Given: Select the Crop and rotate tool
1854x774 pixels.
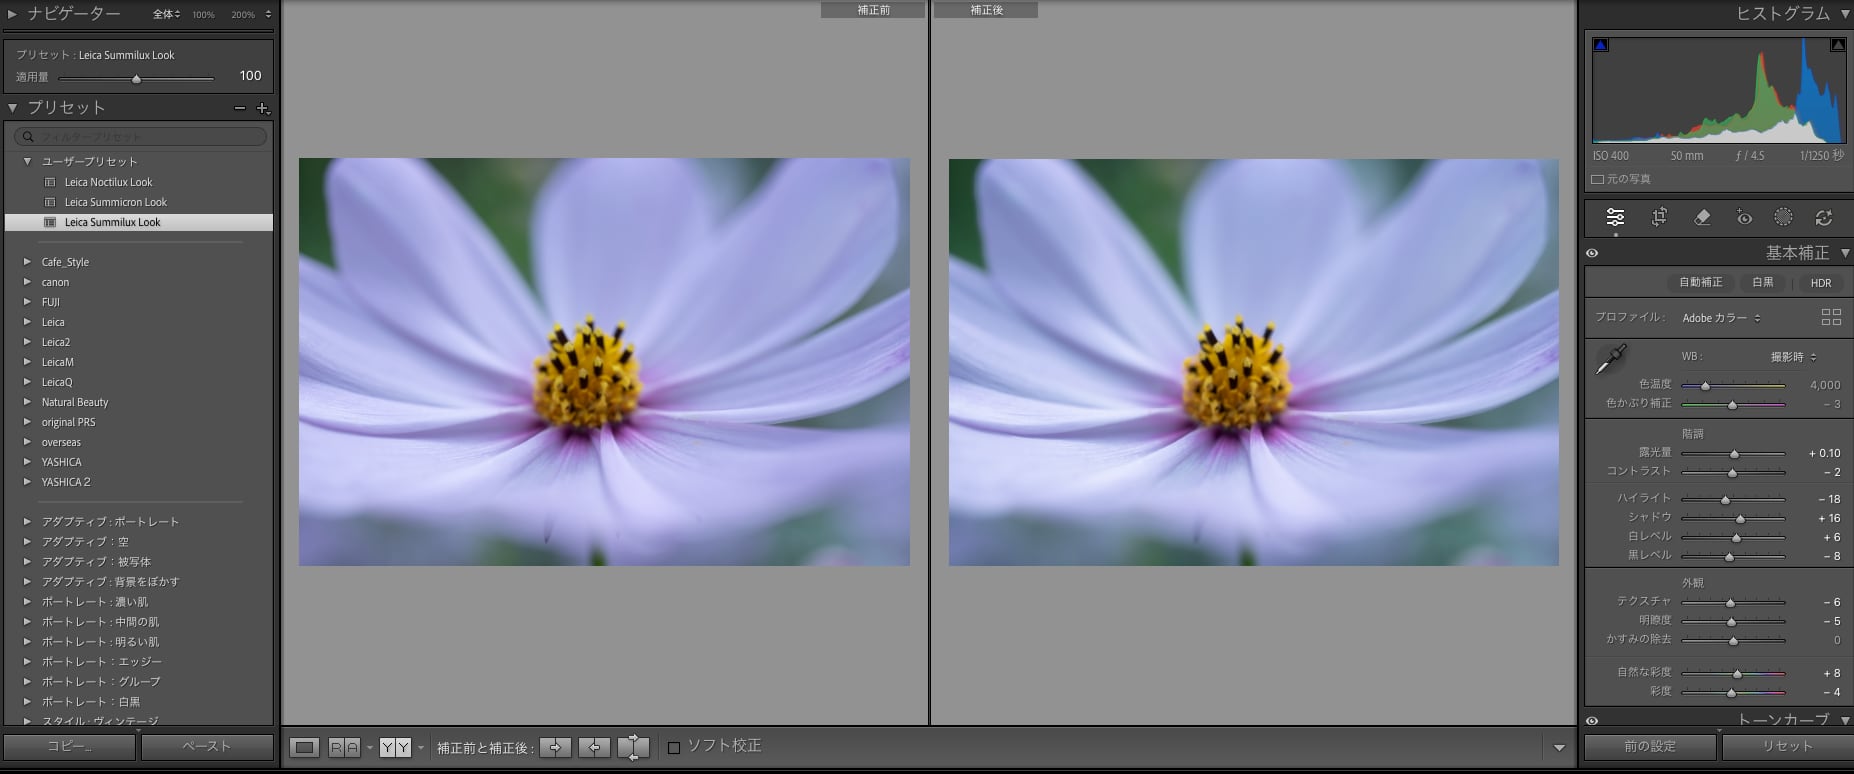Looking at the screenshot, I should (x=1658, y=217).
